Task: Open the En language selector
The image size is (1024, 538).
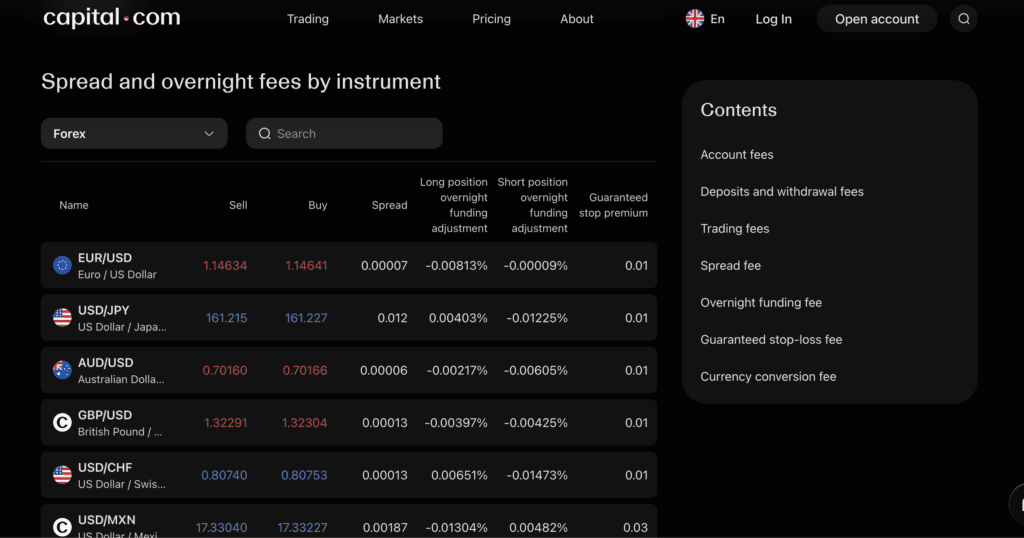Action: (x=705, y=19)
